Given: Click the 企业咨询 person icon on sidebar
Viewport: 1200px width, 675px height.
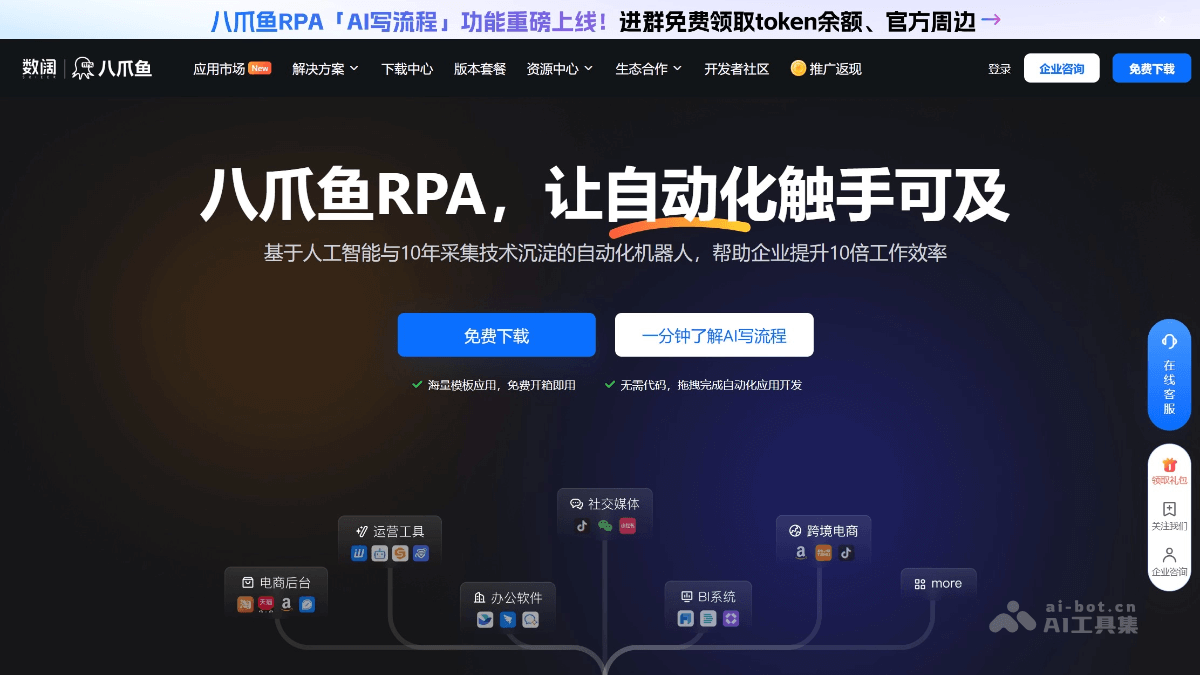Looking at the screenshot, I should pos(1169,554).
